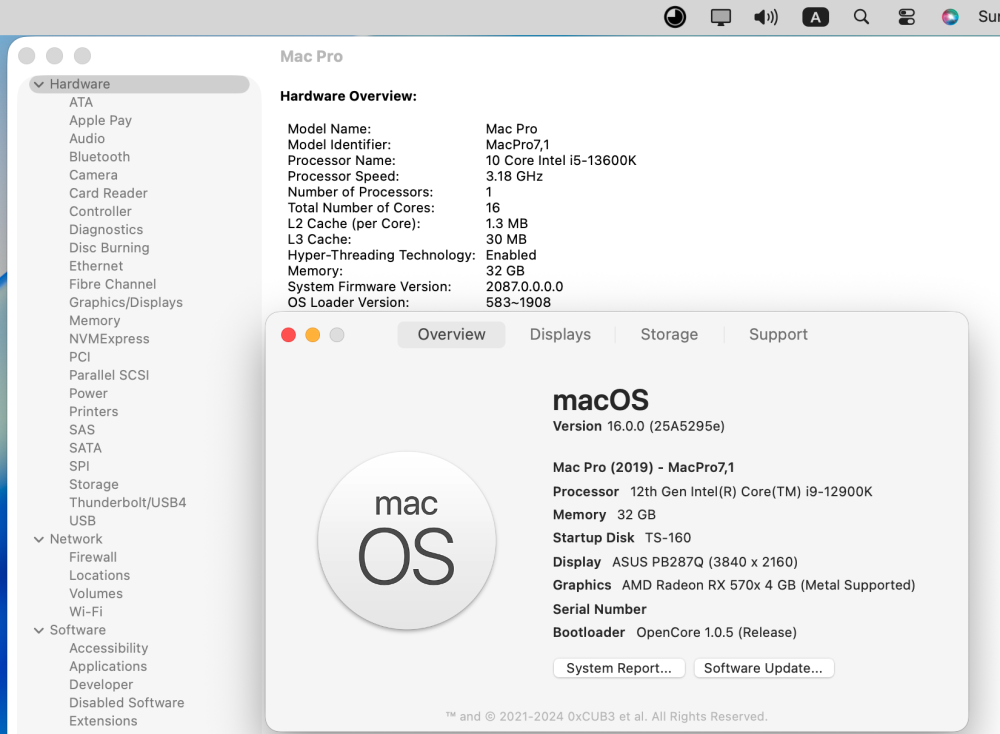Screen dimensions: 1000x734
Task: Select Printers in the sidebar
Action: tap(93, 411)
